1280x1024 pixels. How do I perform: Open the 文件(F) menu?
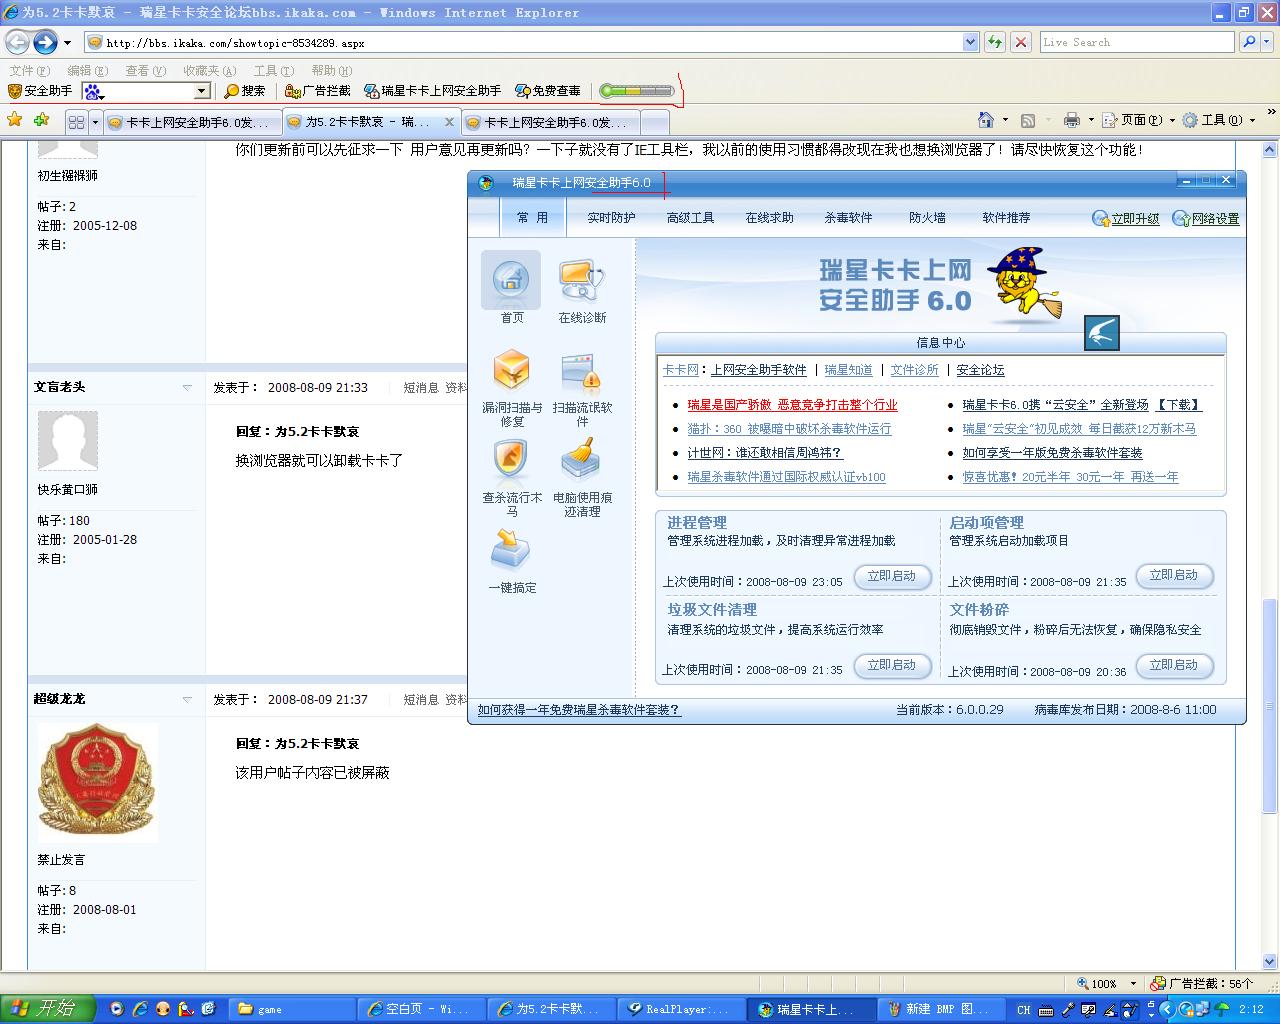tap(29, 71)
